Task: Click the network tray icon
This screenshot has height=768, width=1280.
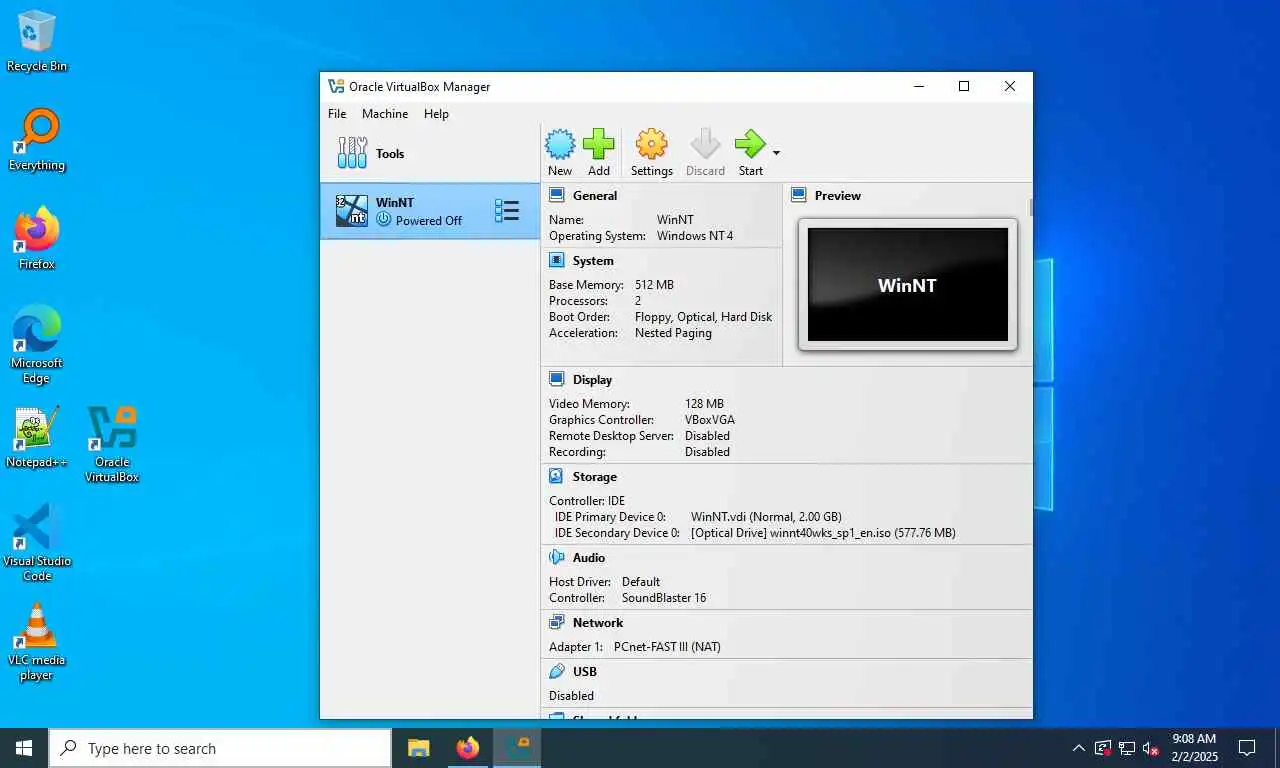Action: click(x=1126, y=748)
